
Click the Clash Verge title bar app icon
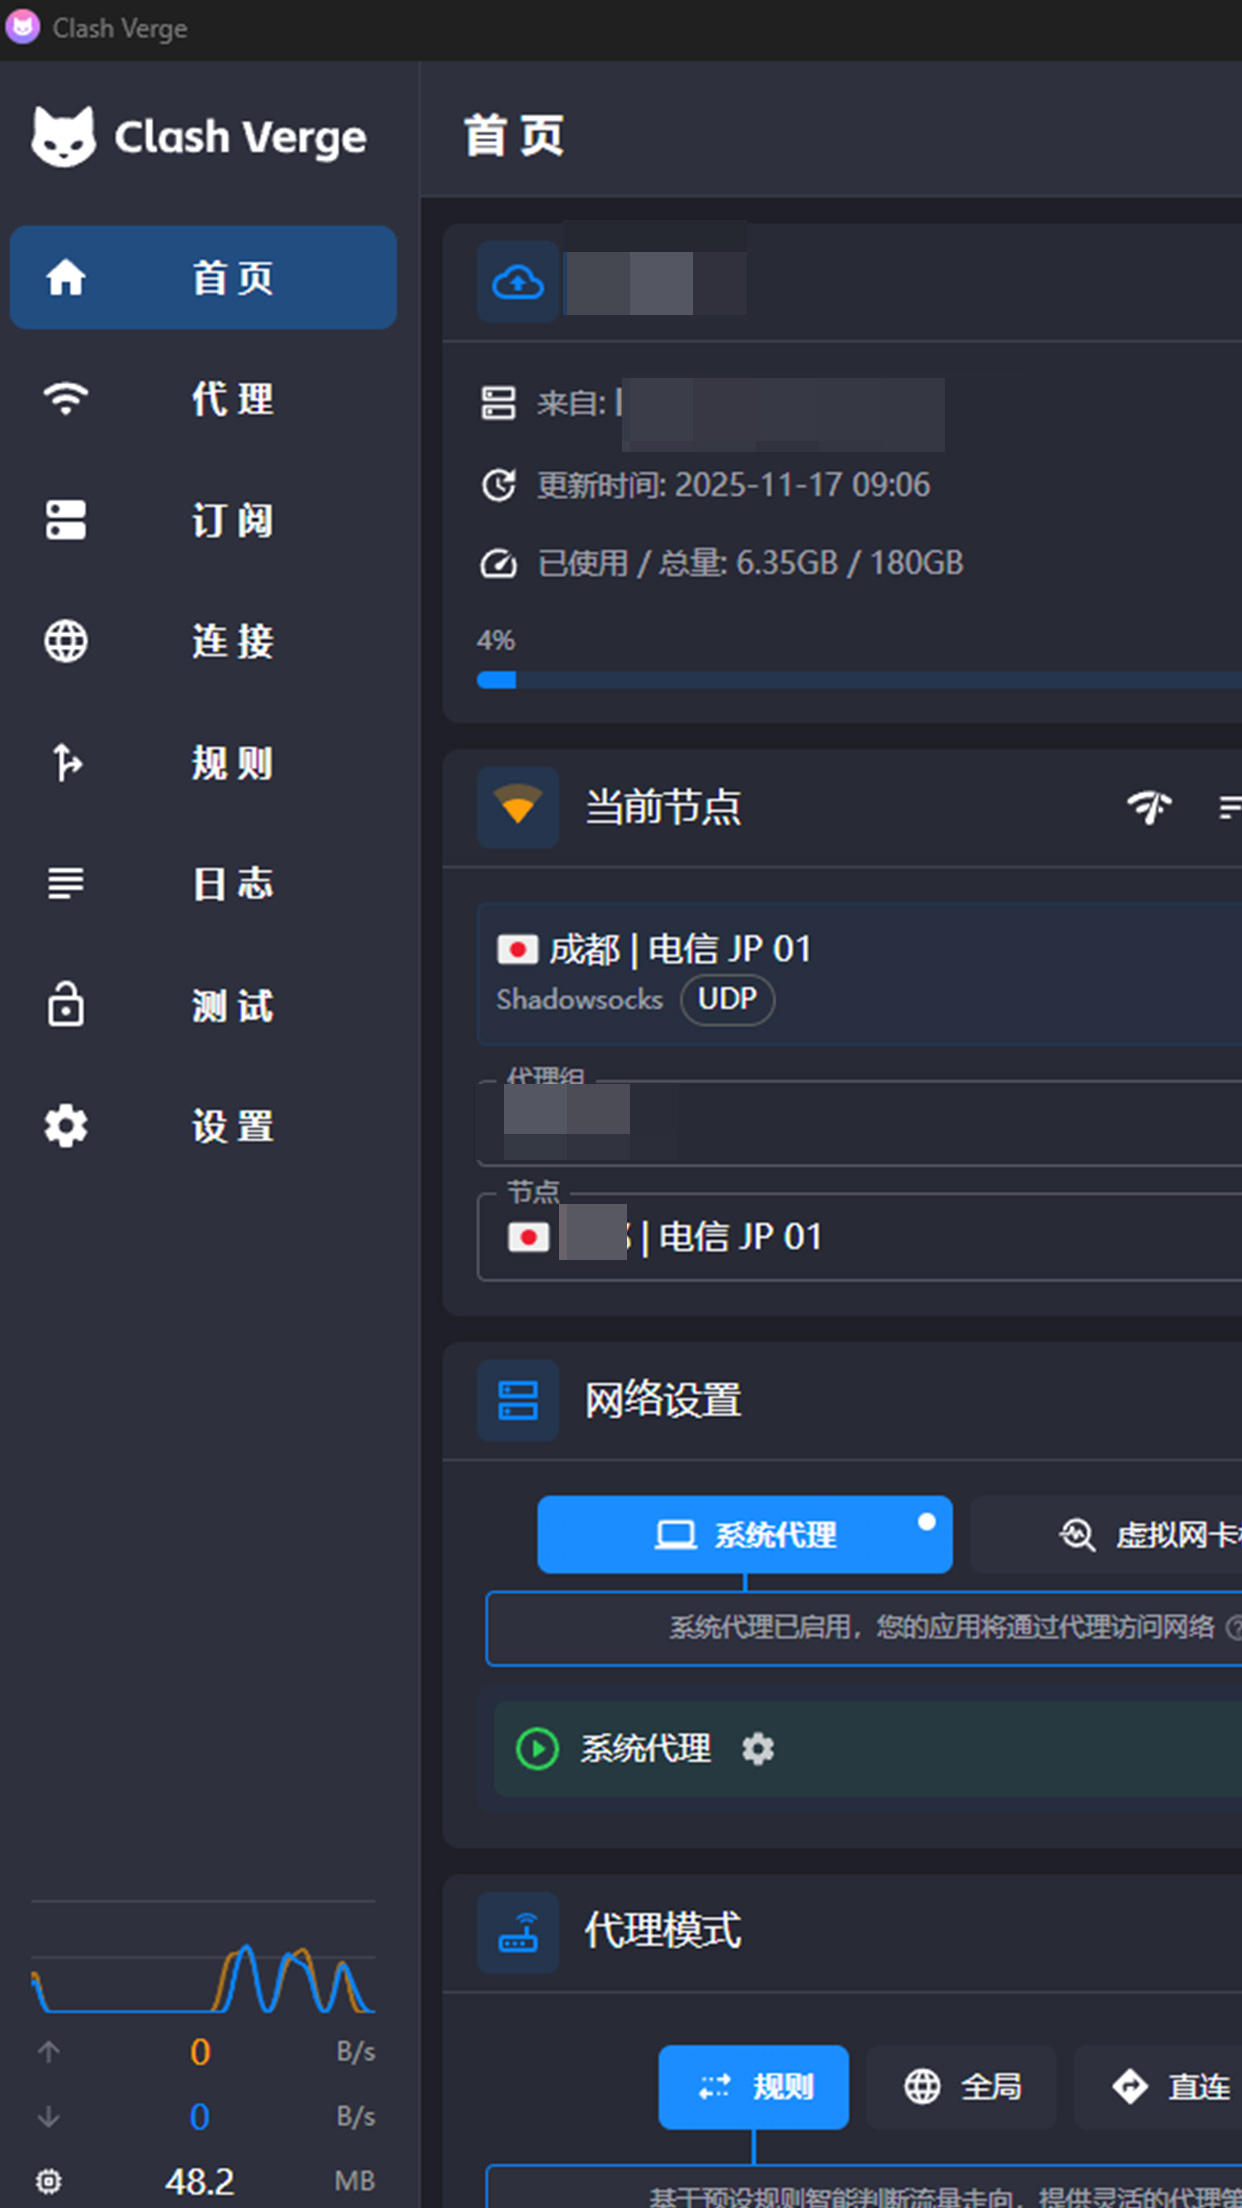point(22,27)
